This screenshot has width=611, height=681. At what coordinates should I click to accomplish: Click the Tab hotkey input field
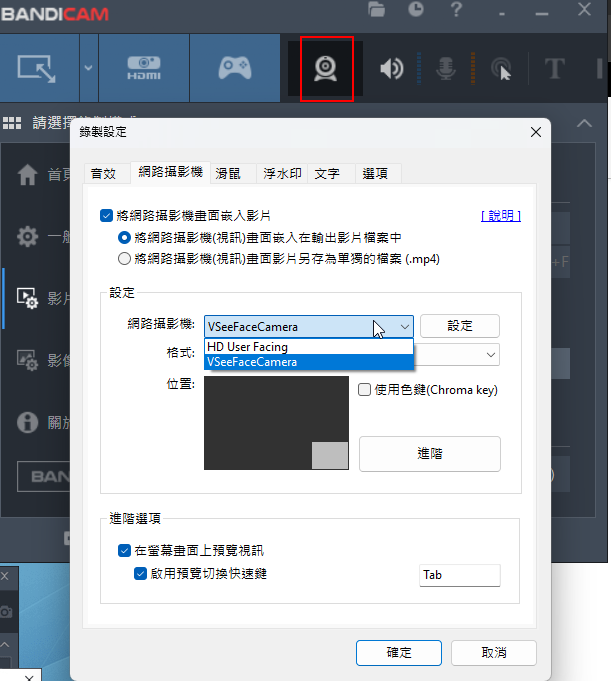click(459, 575)
